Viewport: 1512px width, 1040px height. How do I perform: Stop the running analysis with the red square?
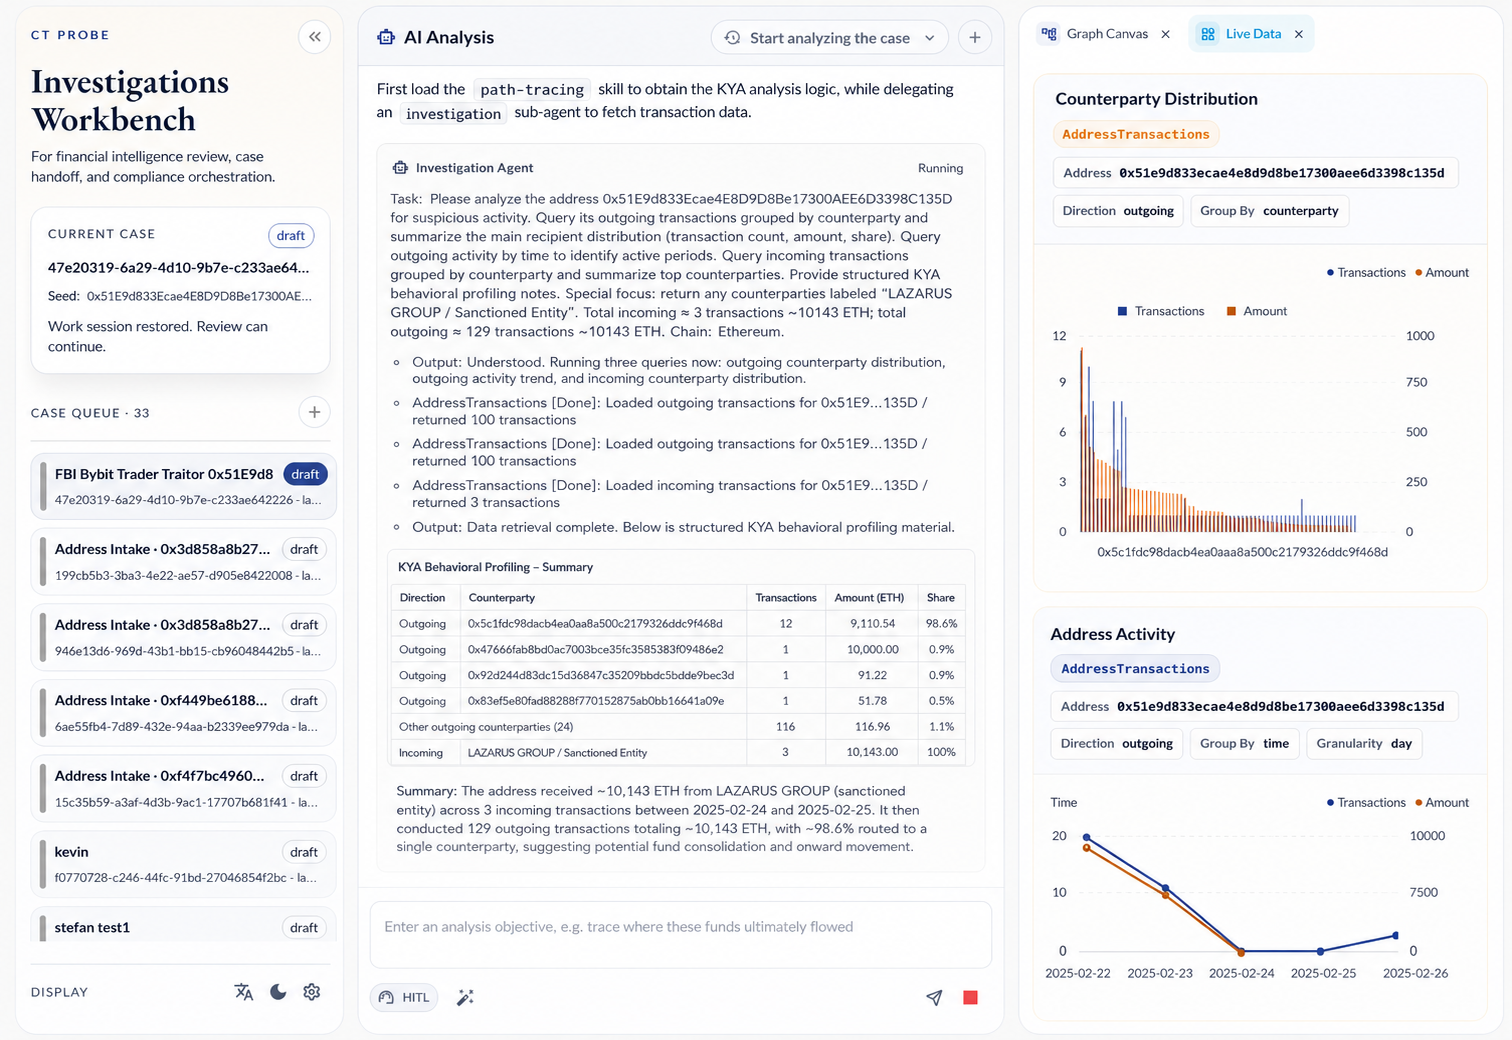970,997
